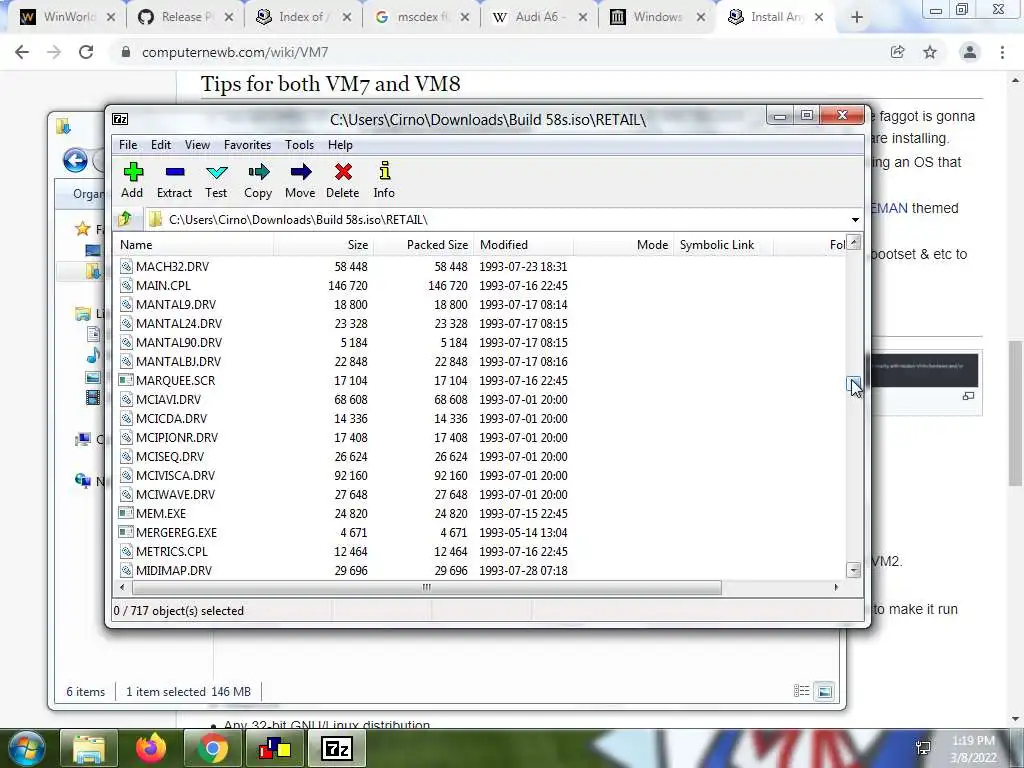This screenshot has width=1024, height=768.
Task: Select MCIVISCA.DRV file
Action: tap(175, 475)
